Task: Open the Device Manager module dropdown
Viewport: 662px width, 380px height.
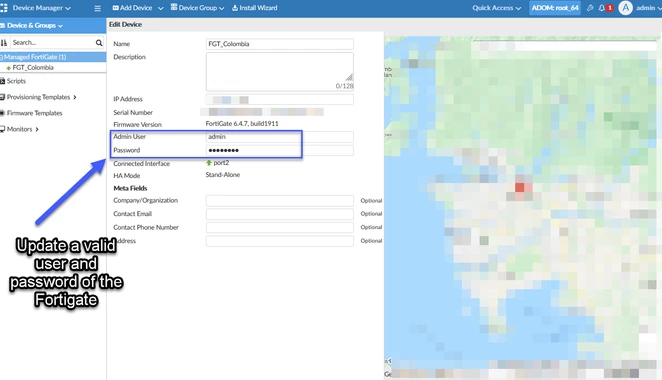Action: [x=41, y=8]
